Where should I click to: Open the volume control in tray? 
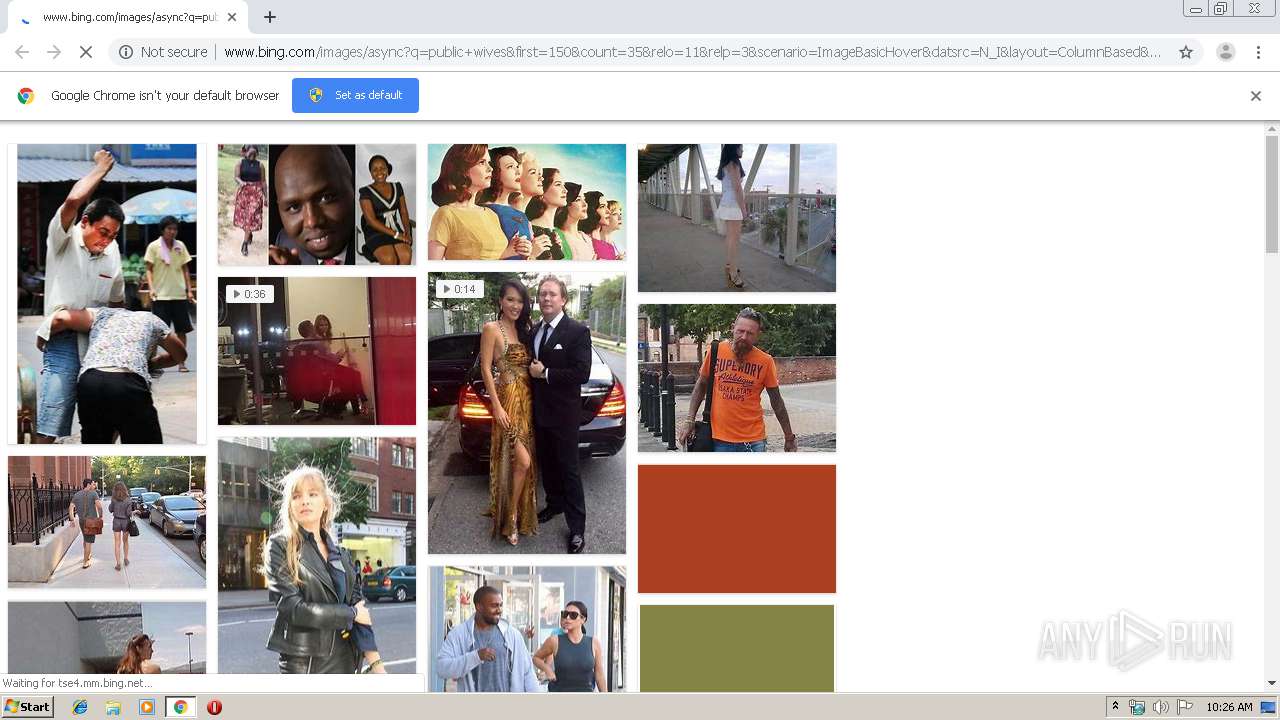click(1160, 707)
